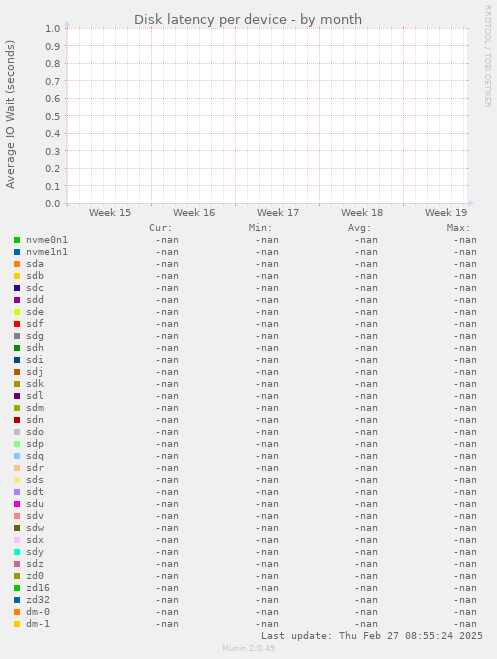Click the 0.5 y-axis value
This screenshot has width=497, height=659.
tap(53, 116)
